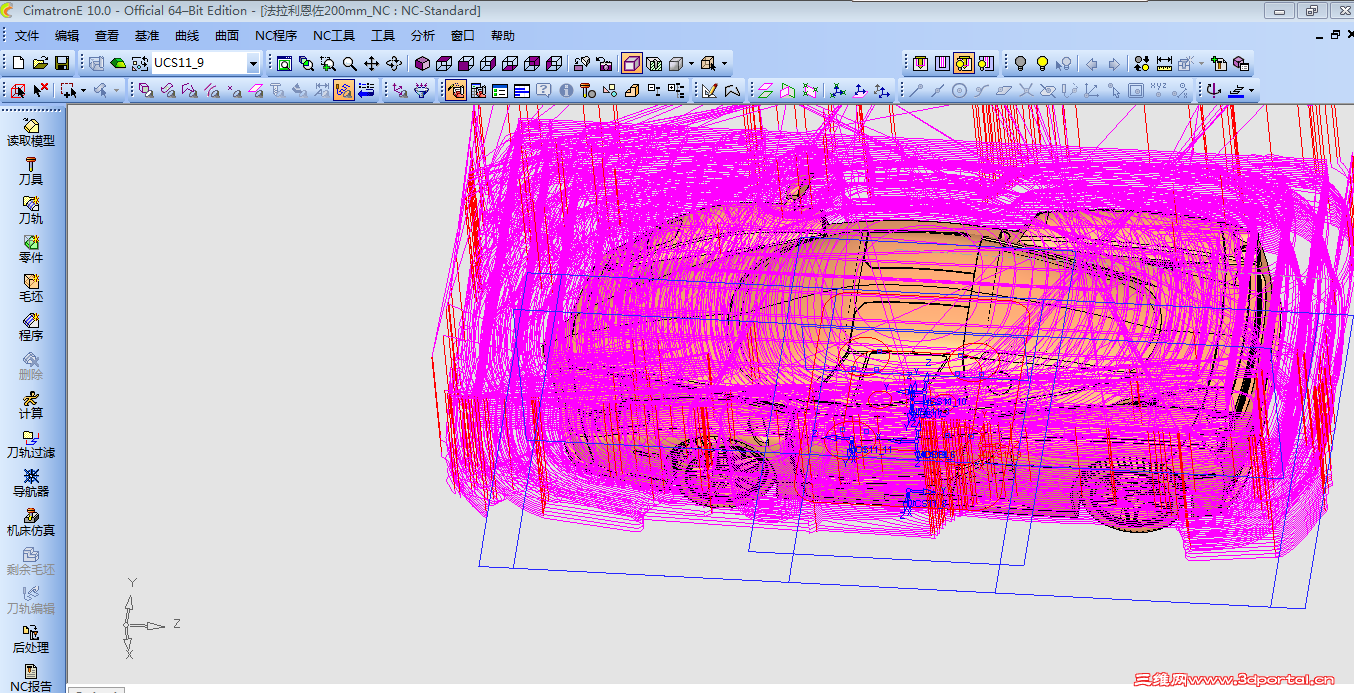The height and width of the screenshot is (693, 1354).
Task: Click the left pink tool-in-frame icon
Action: click(x=921, y=63)
